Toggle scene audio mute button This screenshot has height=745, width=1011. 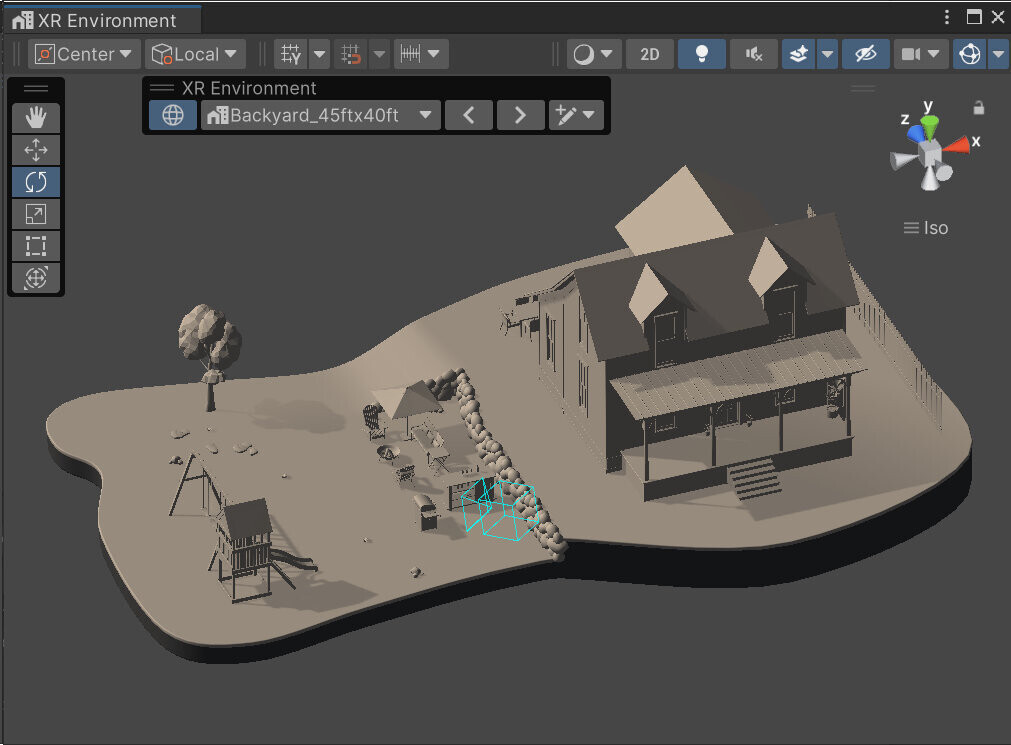[754, 54]
